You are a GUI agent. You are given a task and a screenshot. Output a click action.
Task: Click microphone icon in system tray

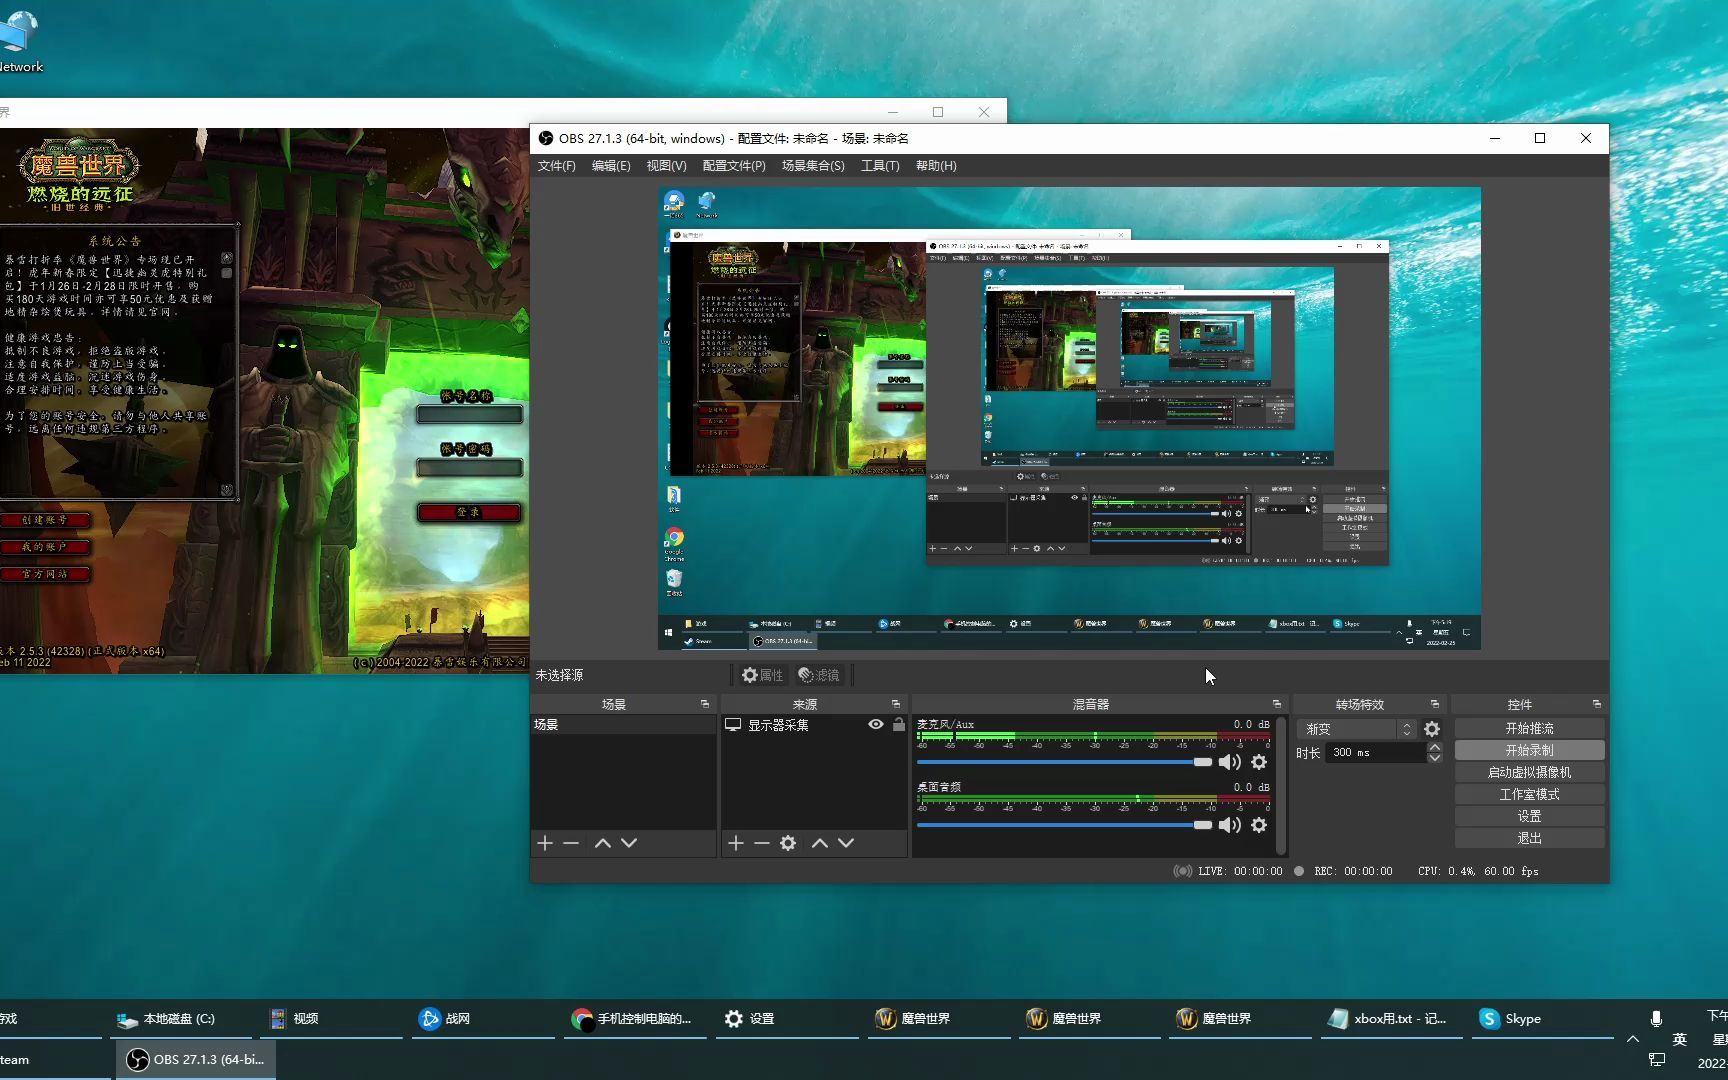1656,1019
